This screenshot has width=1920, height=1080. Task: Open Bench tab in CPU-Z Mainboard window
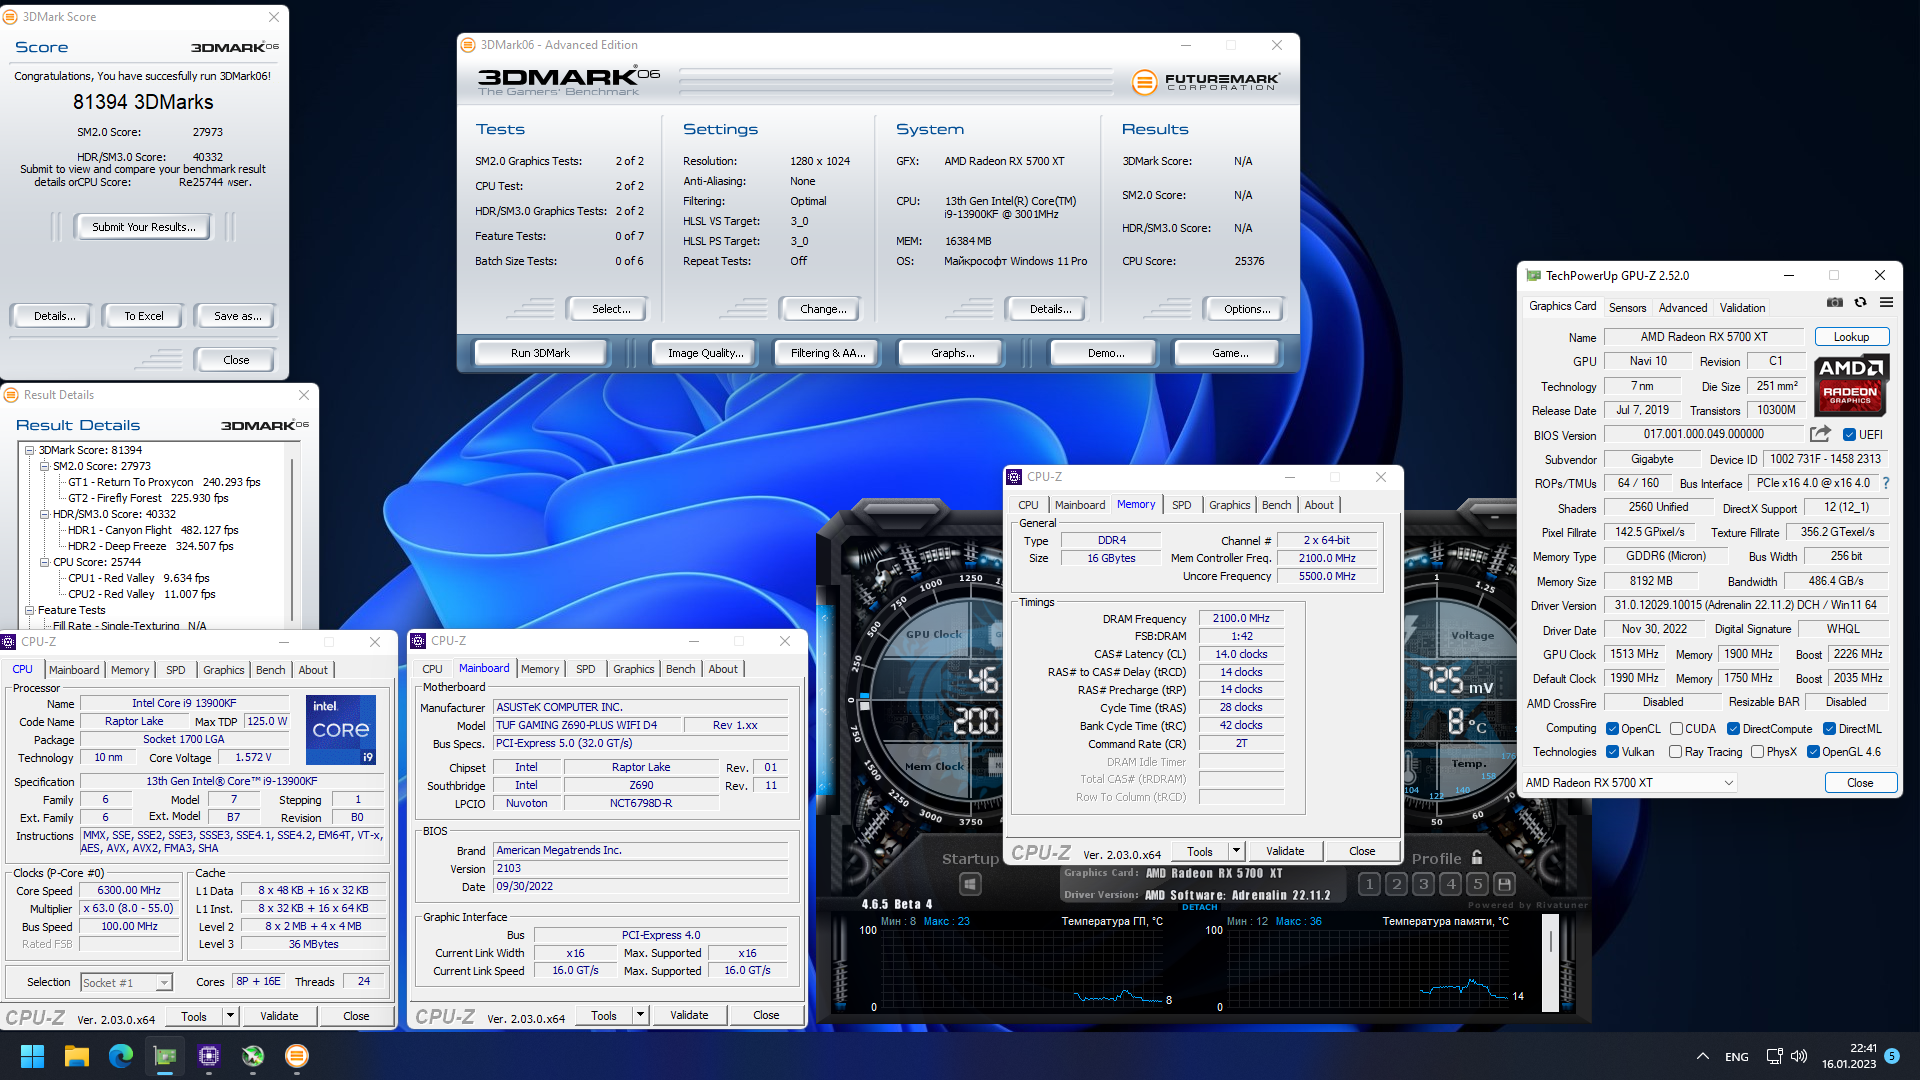[680, 669]
